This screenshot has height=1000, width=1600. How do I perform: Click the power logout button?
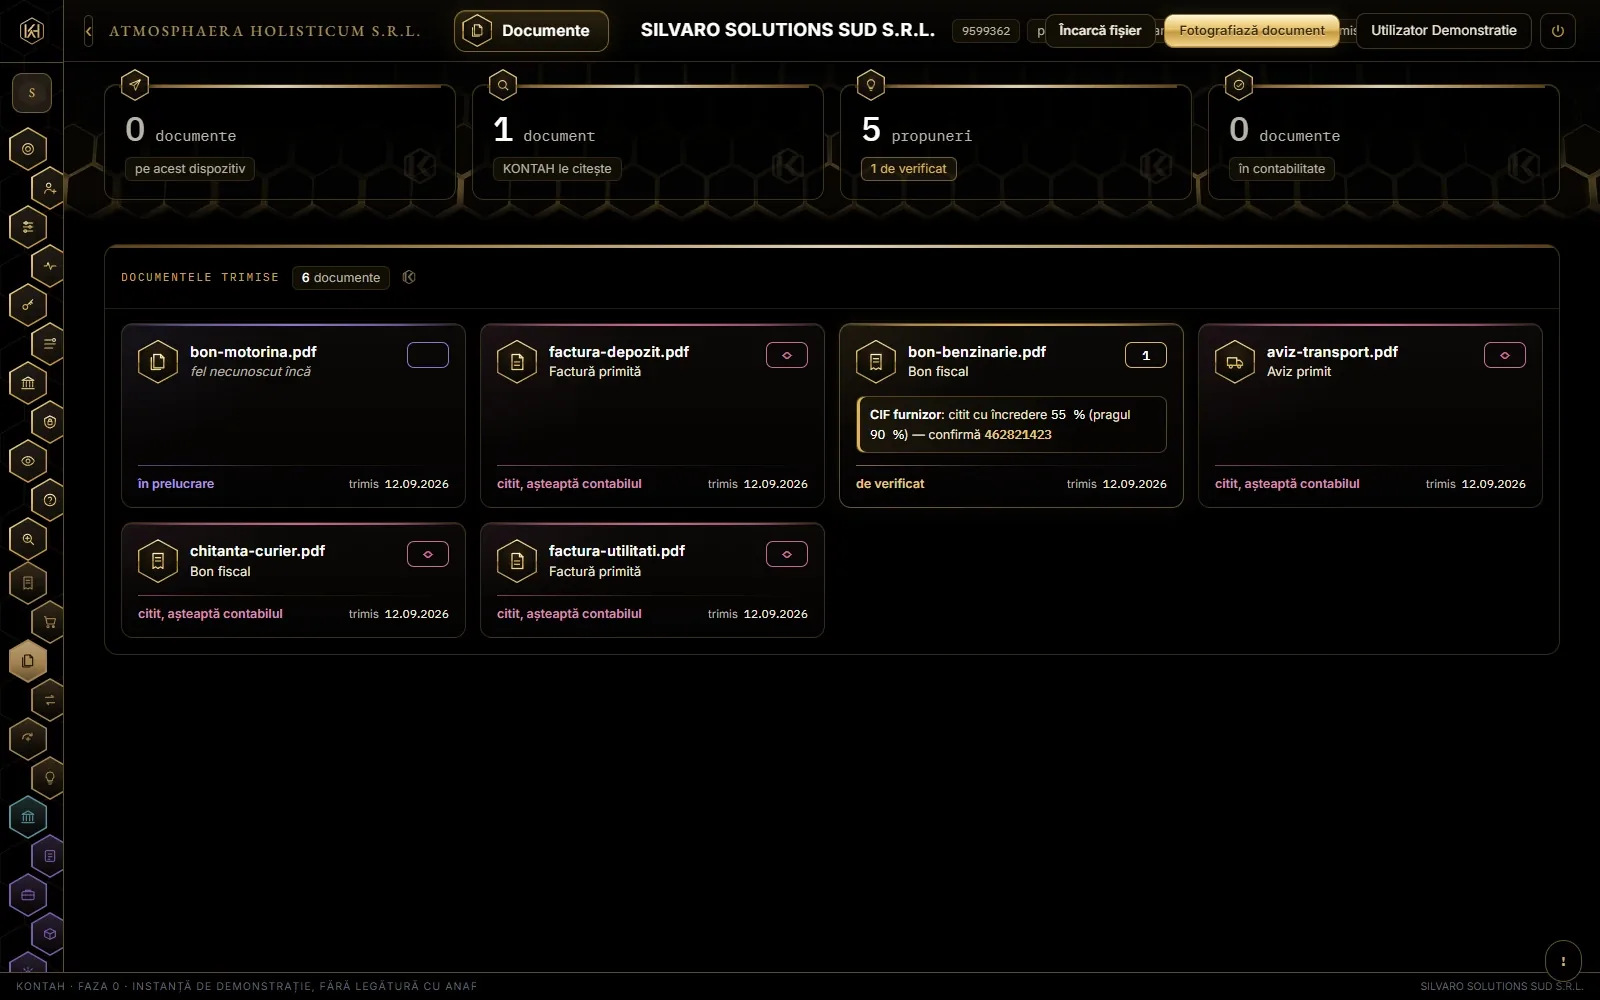1557,31
